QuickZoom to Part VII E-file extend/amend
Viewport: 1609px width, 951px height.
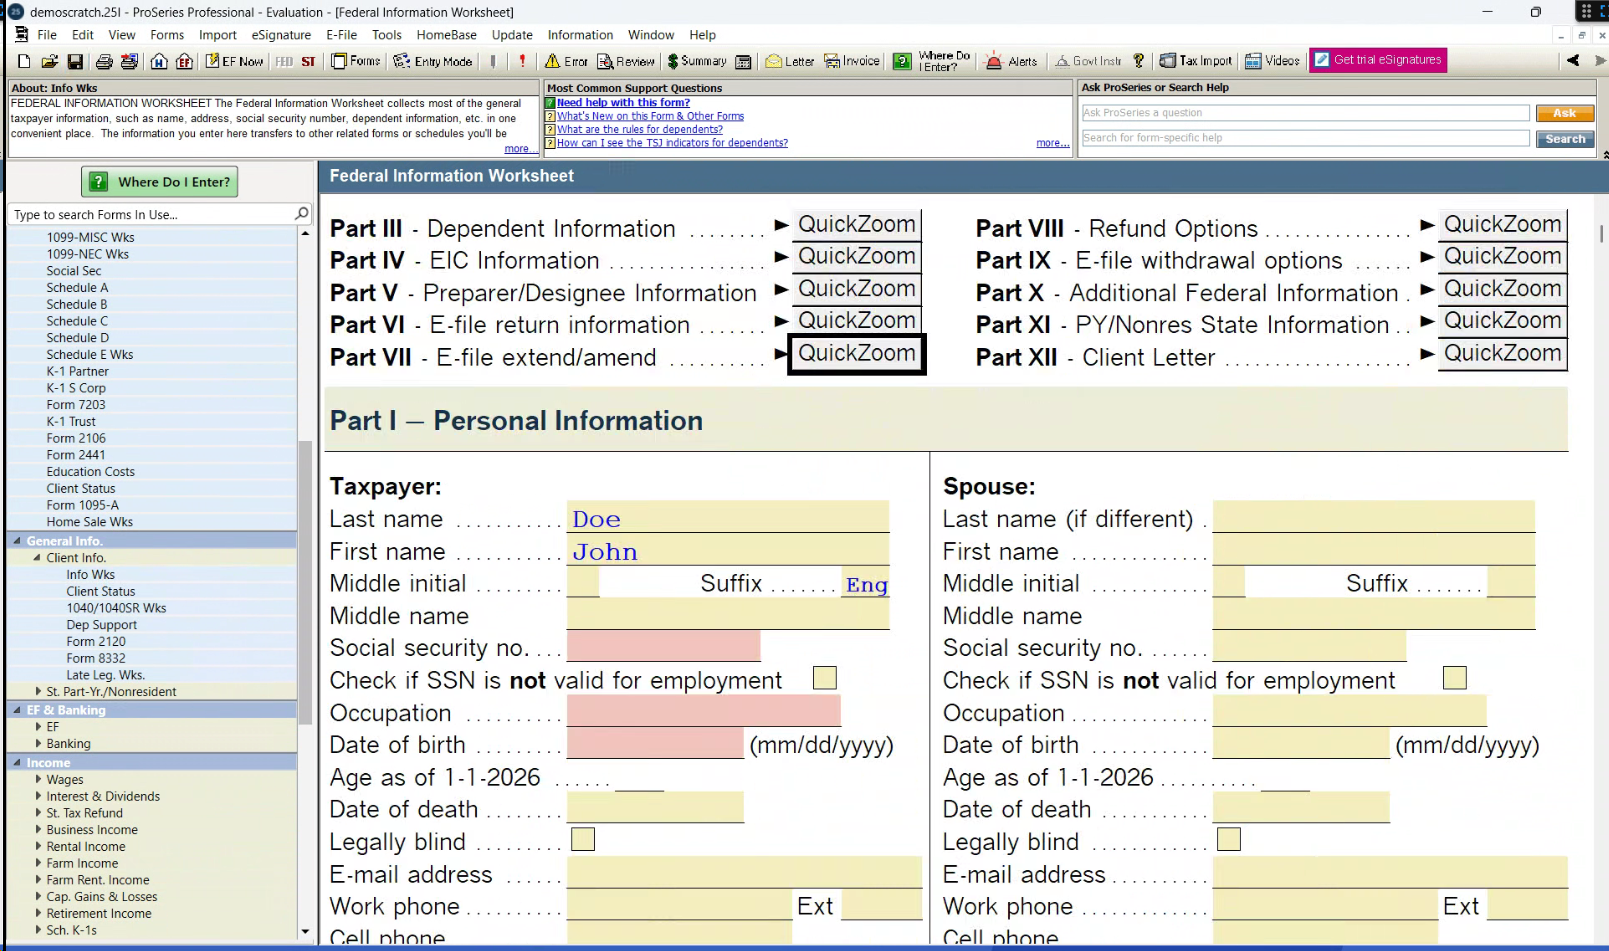pos(857,353)
